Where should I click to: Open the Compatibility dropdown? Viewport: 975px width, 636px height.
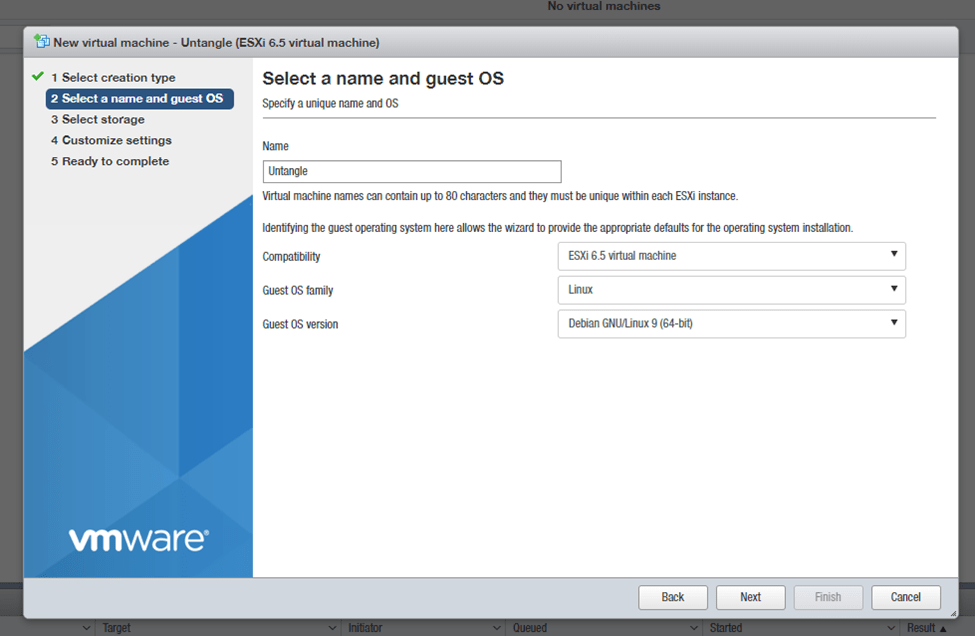click(731, 256)
